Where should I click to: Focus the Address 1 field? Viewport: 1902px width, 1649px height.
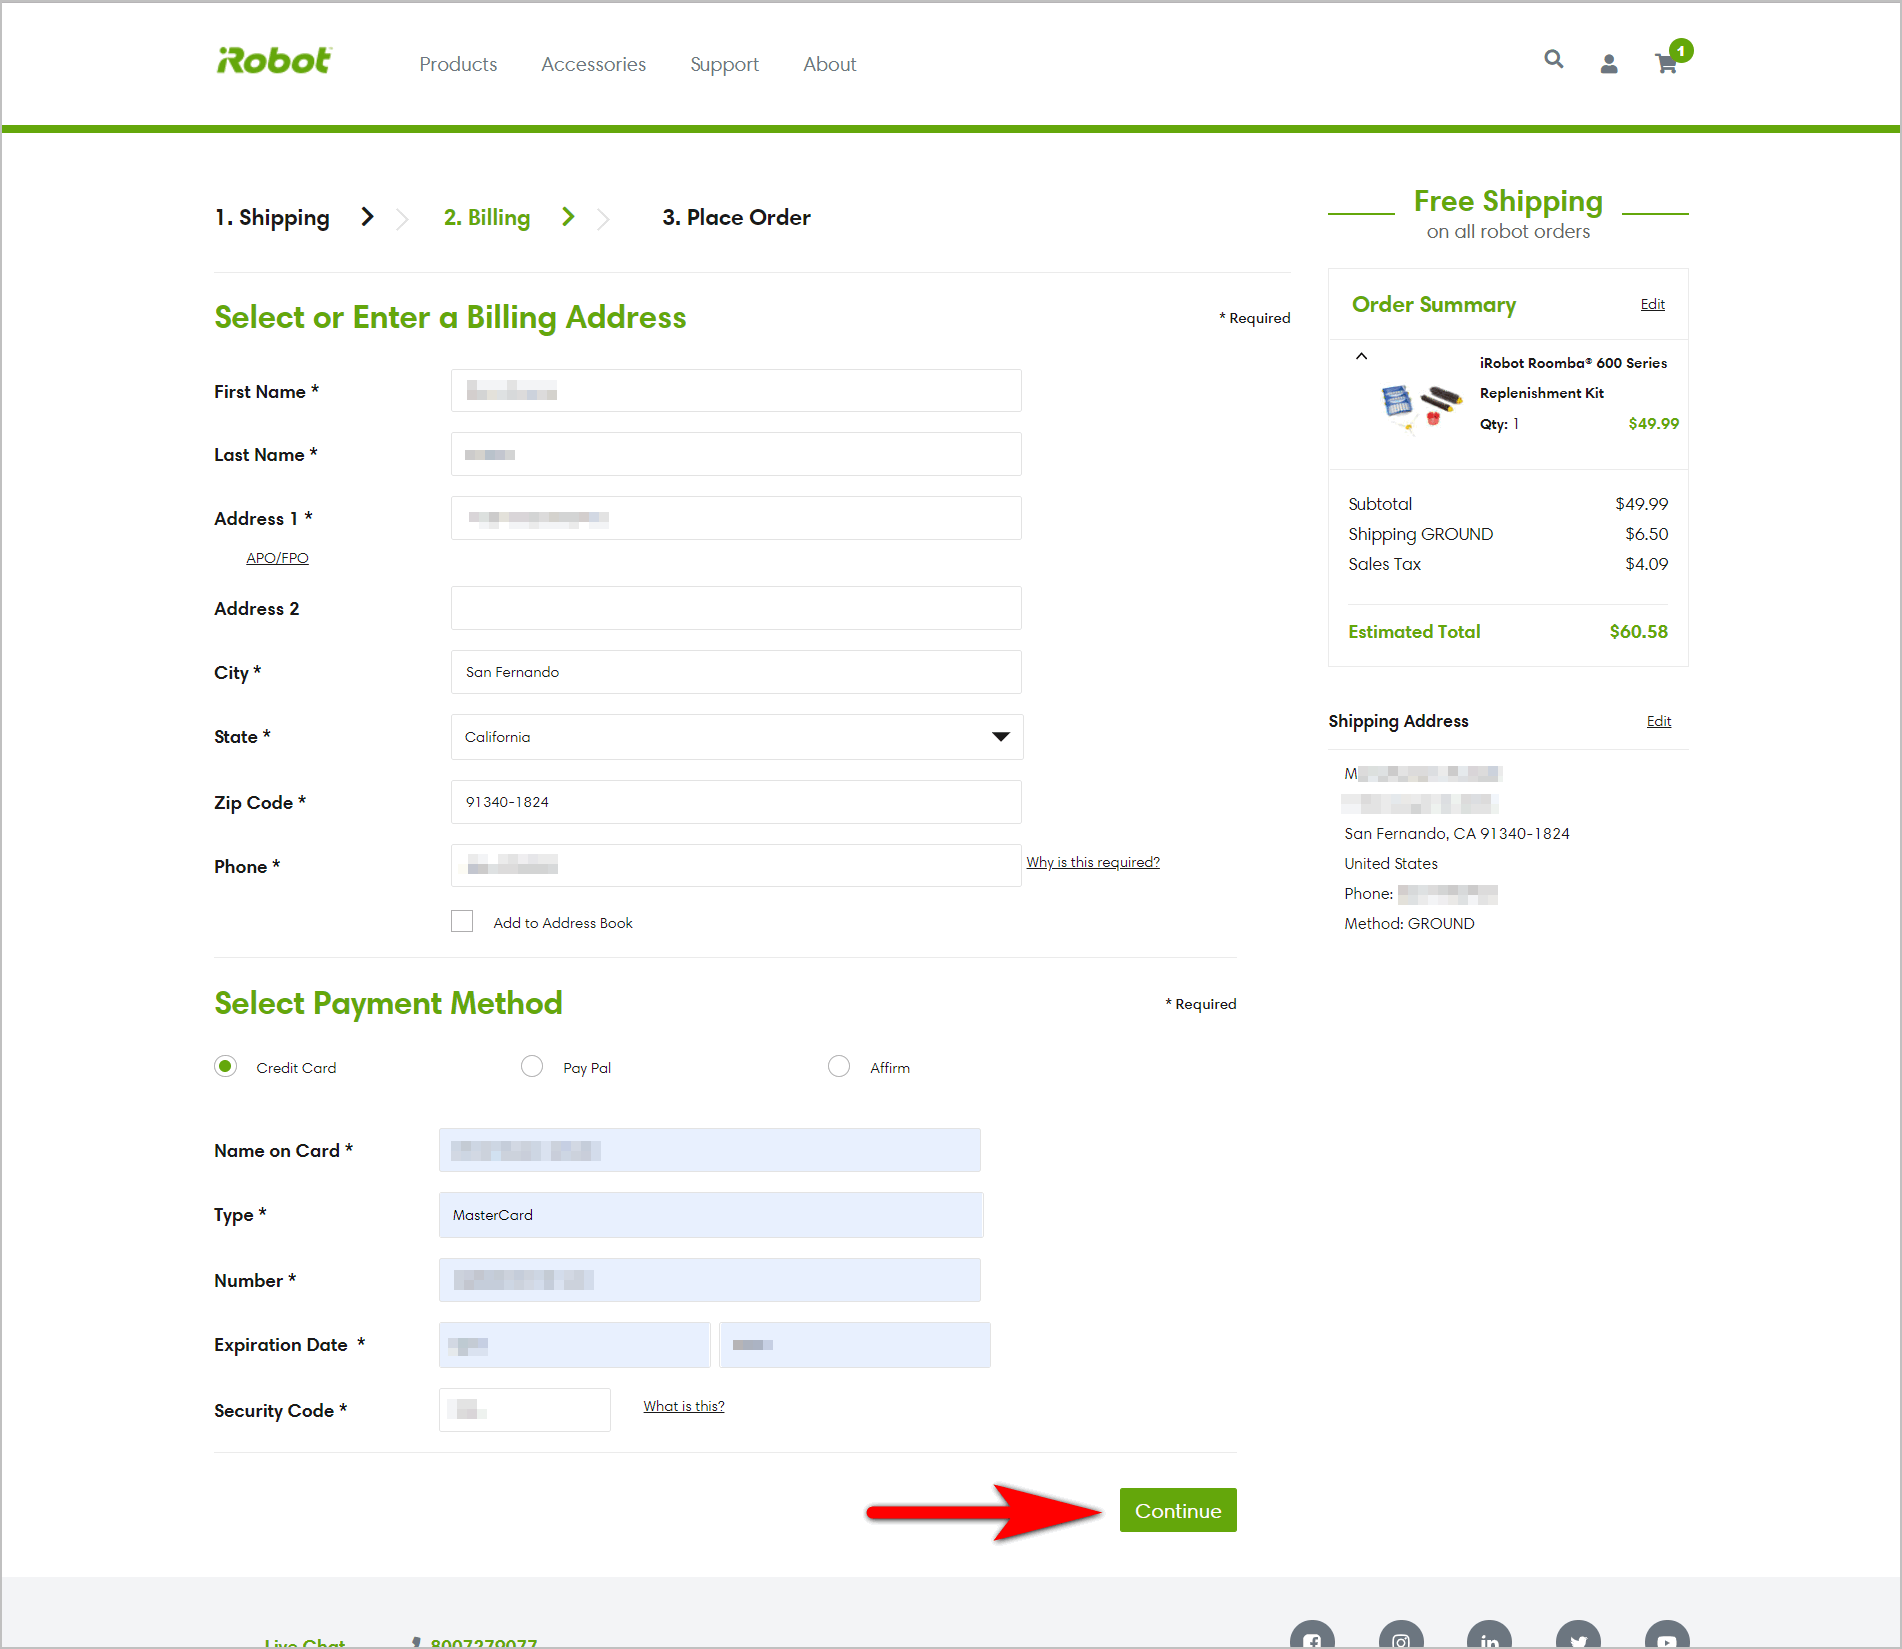click(737, 518)
